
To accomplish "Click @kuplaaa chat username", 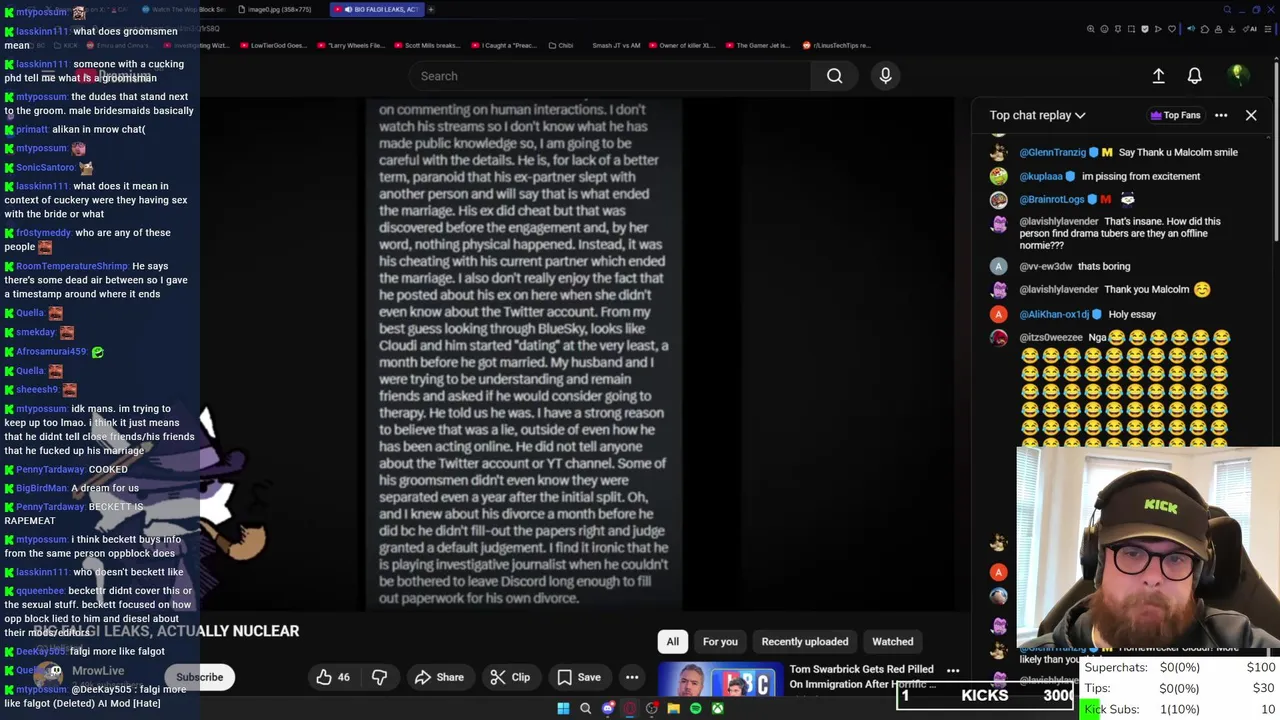I will (x=1040, y=176).
